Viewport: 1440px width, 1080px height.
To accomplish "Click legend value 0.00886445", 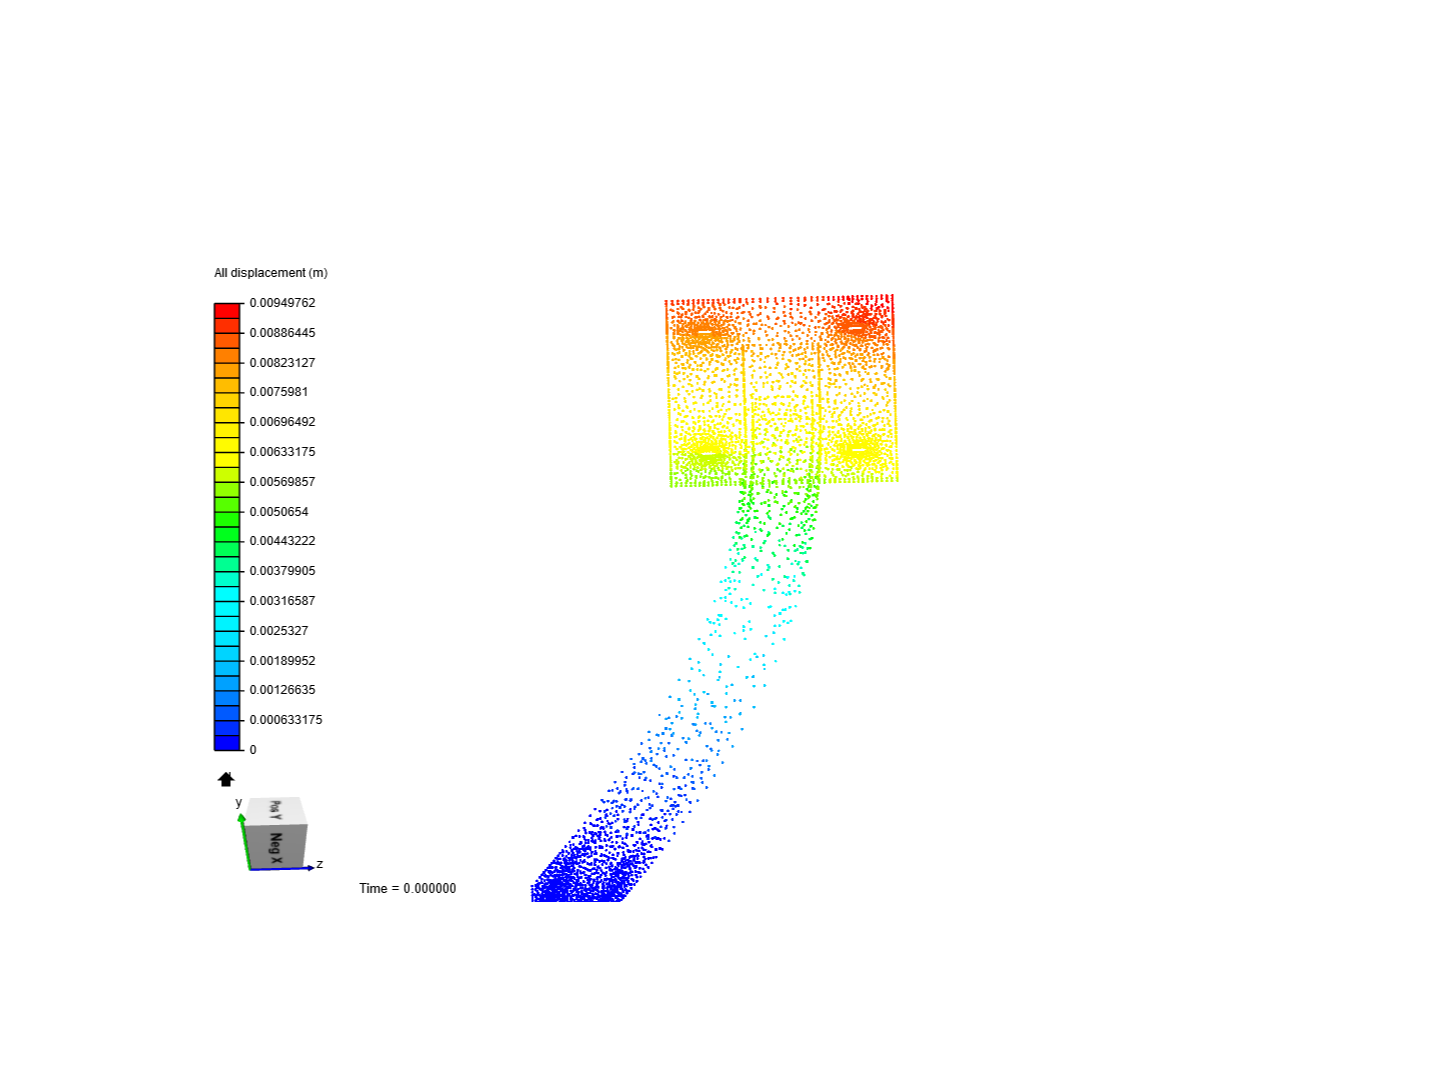I will pyautogui.click(x=282, y=333).
